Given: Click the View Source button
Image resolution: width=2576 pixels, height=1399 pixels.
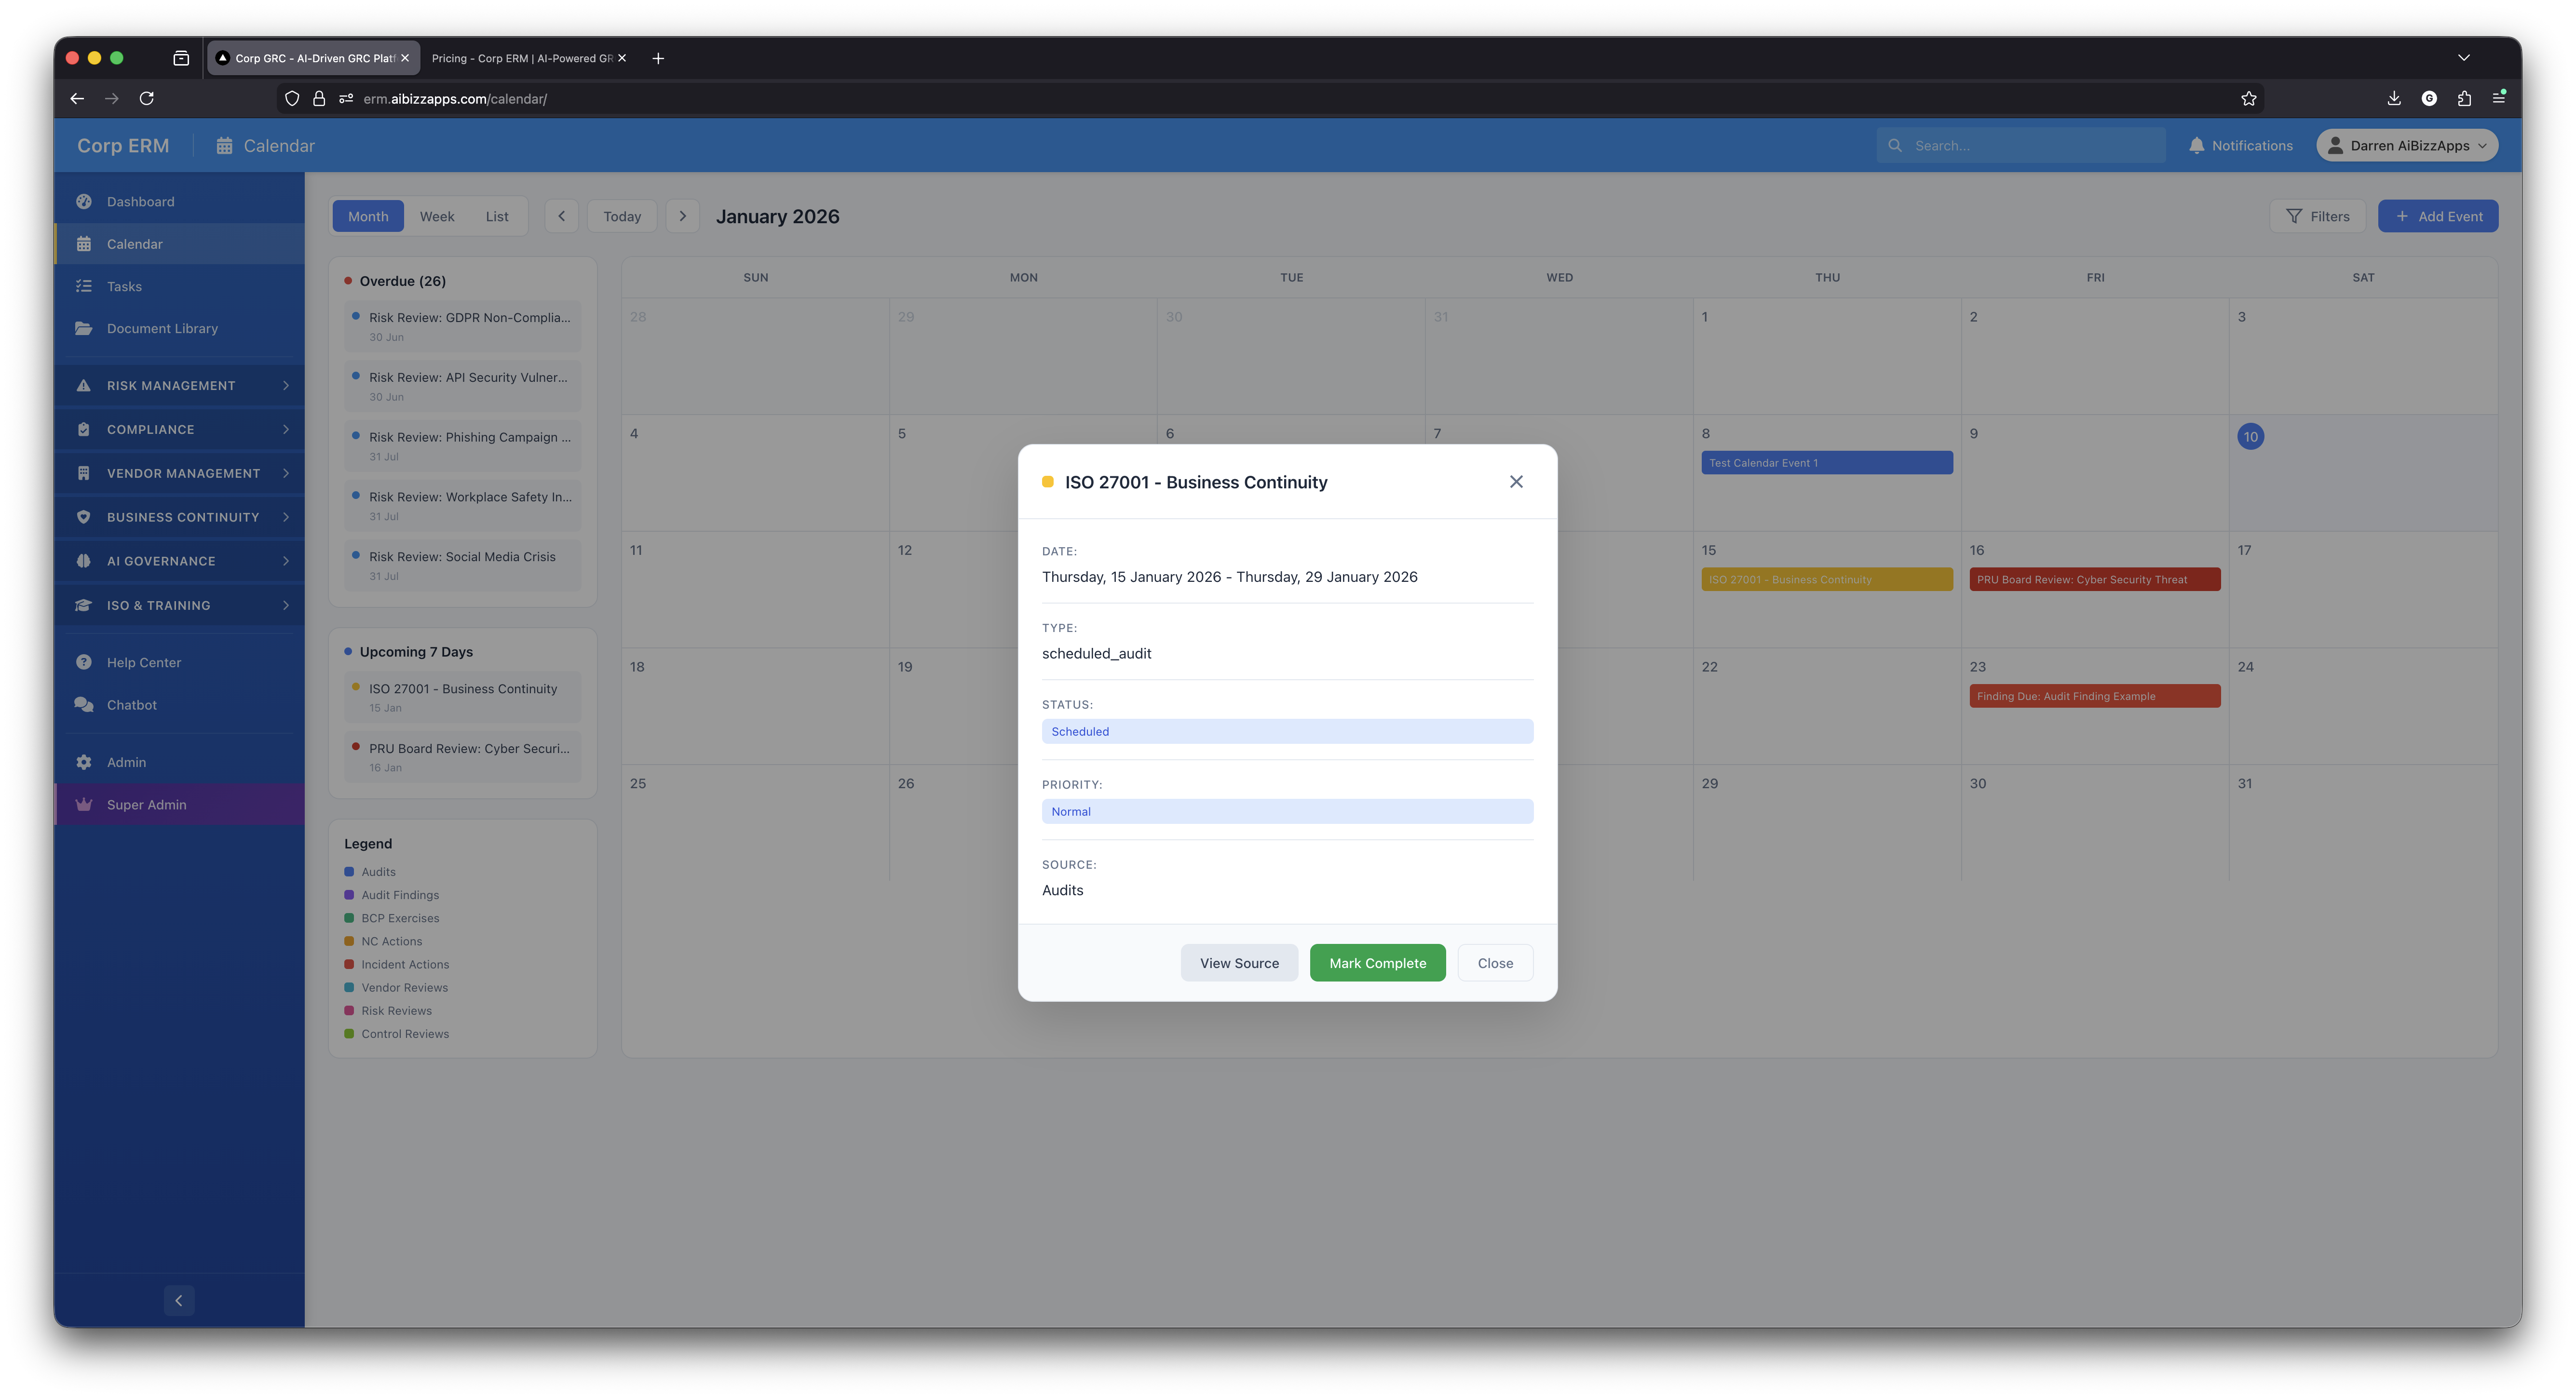Looking at the screenshot, I should click(1239, 963).
